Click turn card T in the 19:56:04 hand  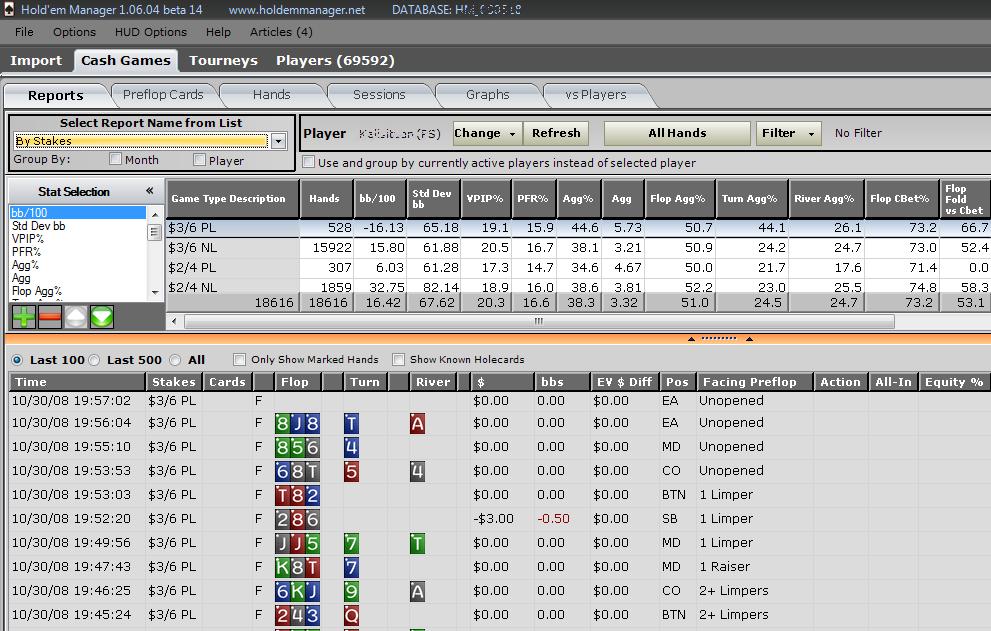(x=351, y=424)
